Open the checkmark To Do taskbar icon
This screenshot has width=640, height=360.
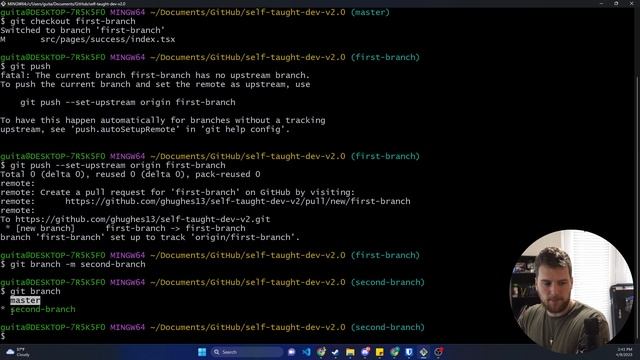[x=336, y=352]
